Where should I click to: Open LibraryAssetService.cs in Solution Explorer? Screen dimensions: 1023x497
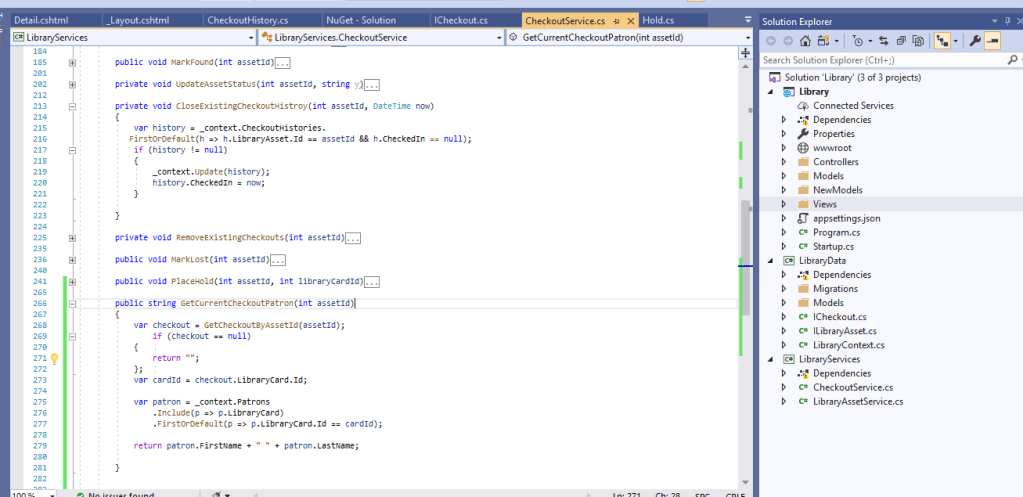coord(857,401)
